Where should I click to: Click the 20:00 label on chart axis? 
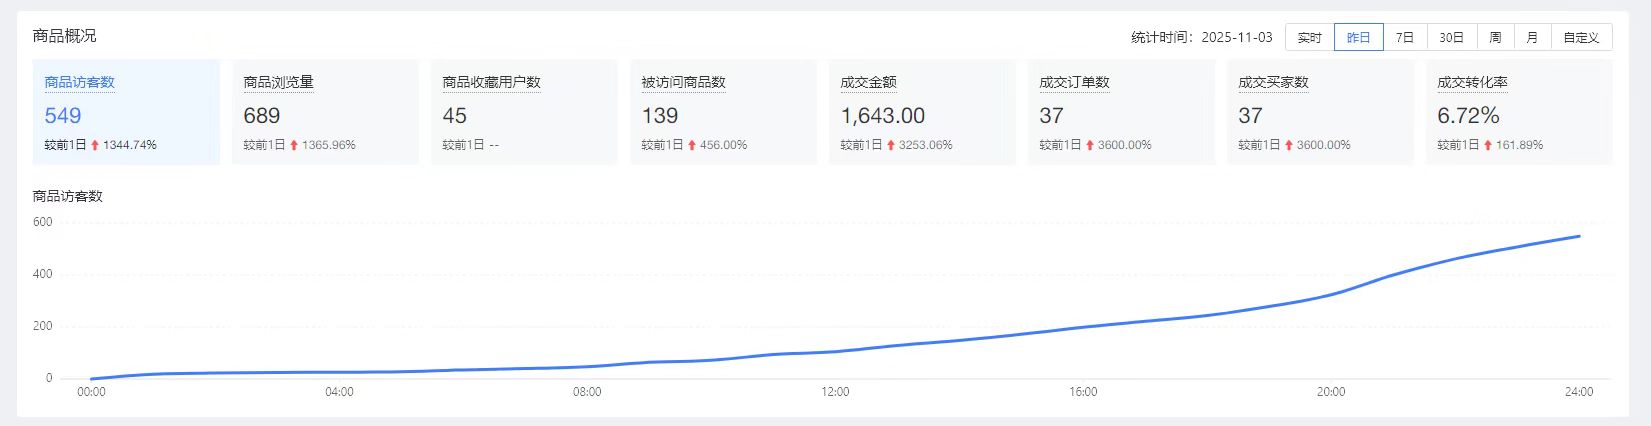tap(1331, 392)
